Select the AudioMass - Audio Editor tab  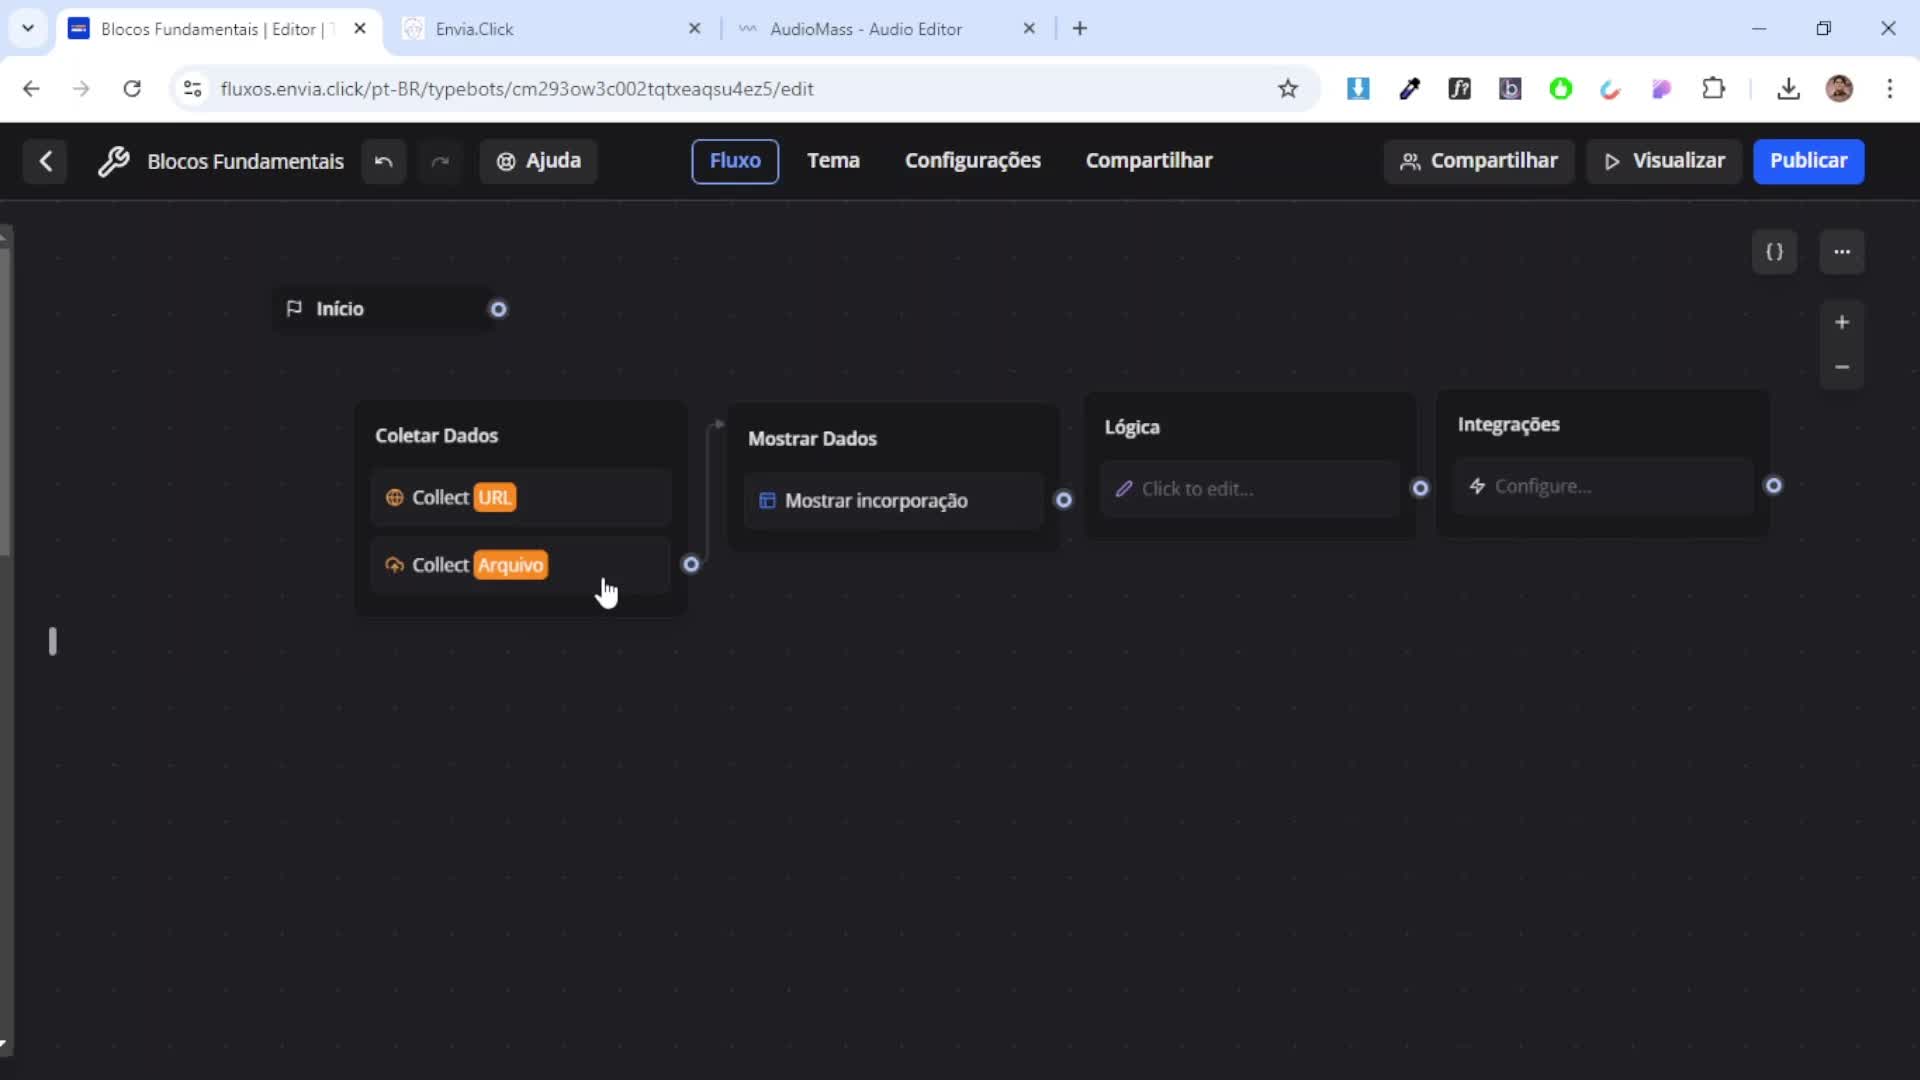pos(866,28)
